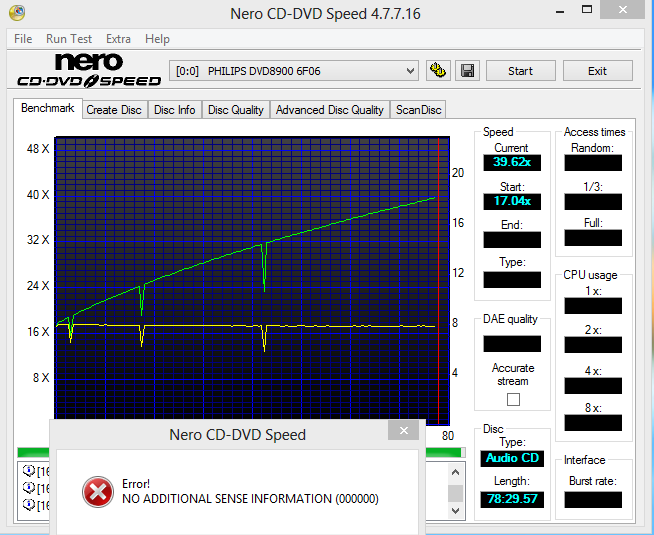Click the CPU usage 2x field
The width and height of the screenshot is (654, 535).
(593, 345)
